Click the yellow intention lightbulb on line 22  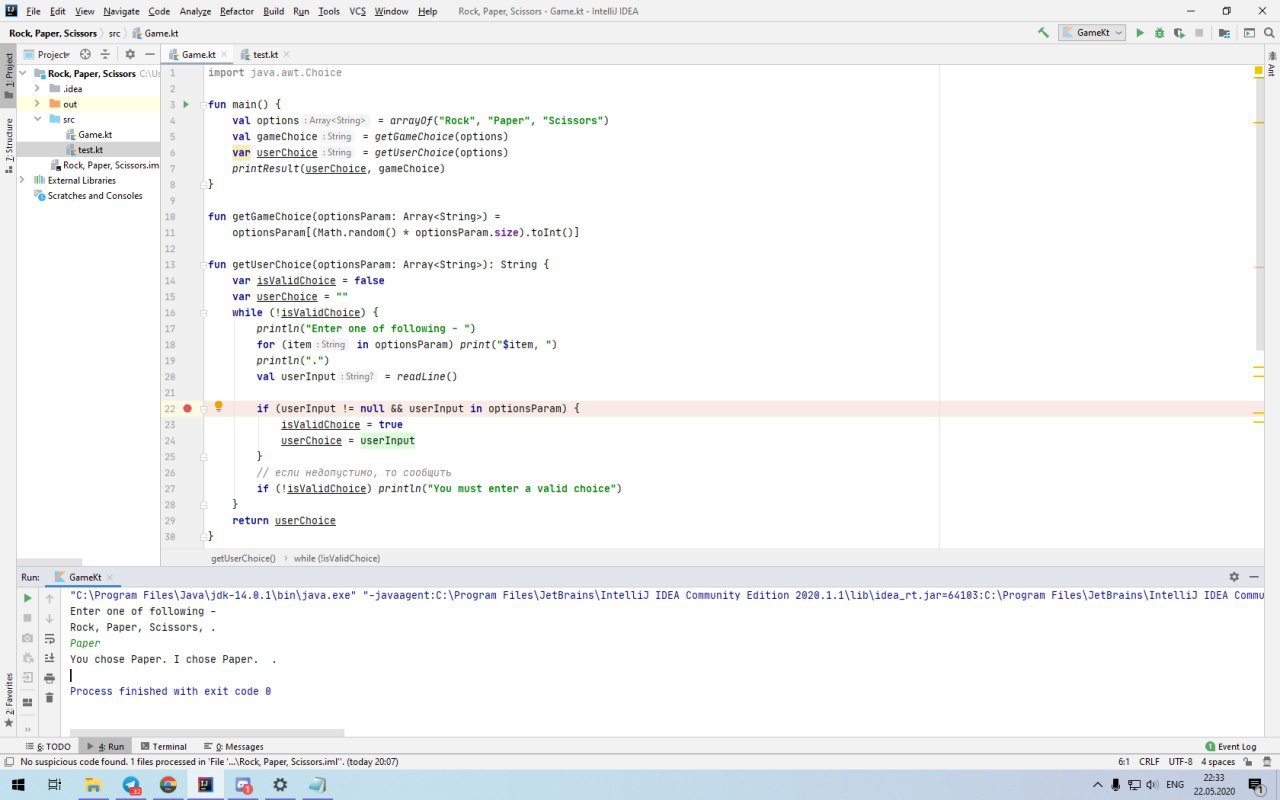pyautogui.click(x=219, y=406)
